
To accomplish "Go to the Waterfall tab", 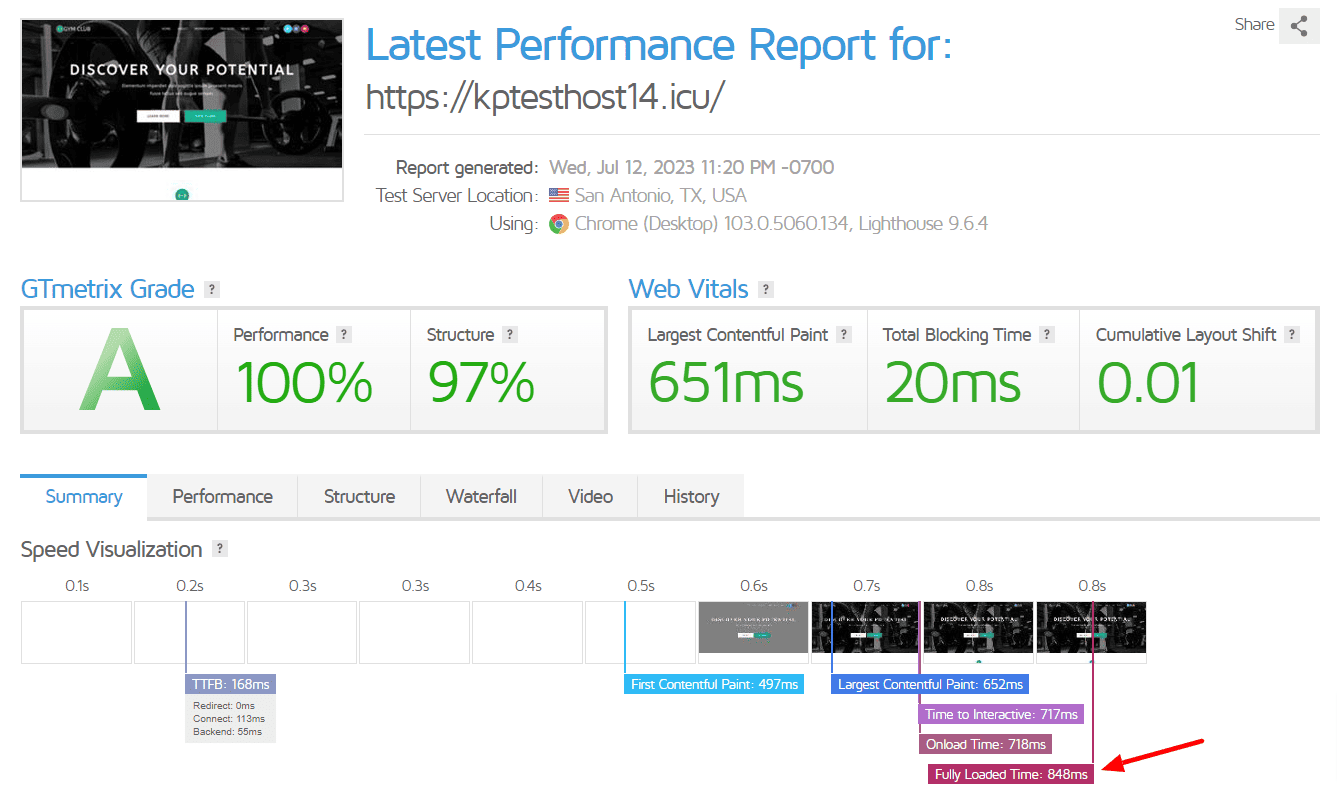I will (x=481, y=497).
